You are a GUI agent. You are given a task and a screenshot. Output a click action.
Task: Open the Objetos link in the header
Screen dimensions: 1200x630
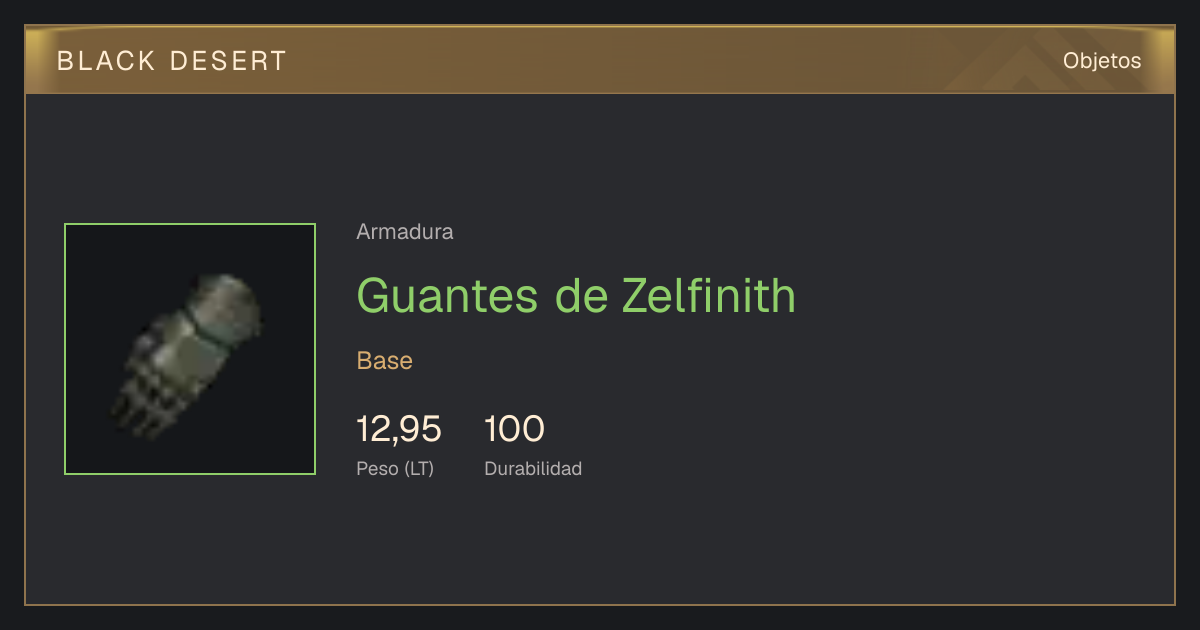pos(1102,60)
